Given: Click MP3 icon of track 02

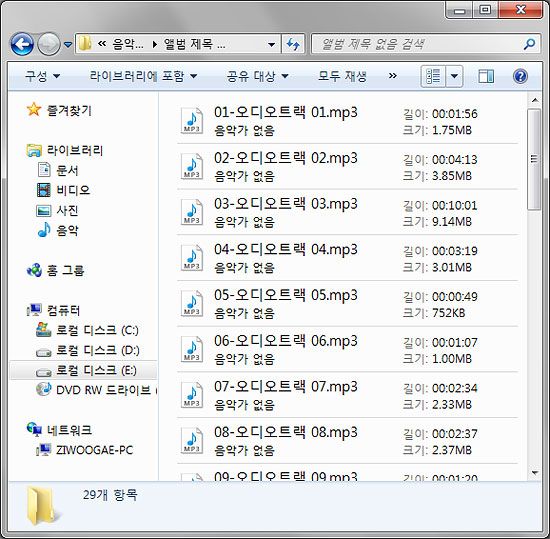Looking at the screenshot, I should (192, 166).
